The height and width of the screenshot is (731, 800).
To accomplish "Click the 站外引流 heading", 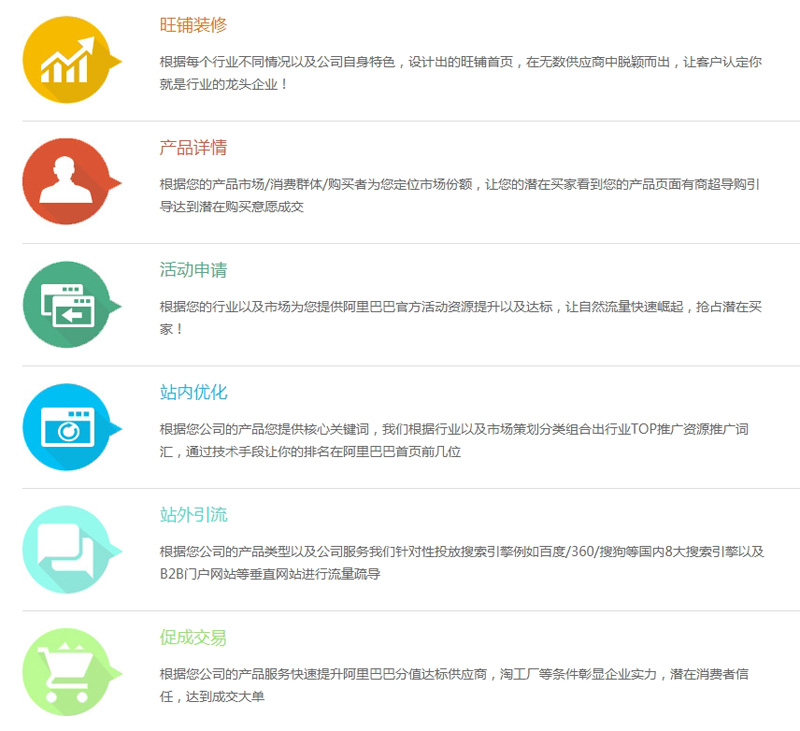I will click(x=193, y=515).
